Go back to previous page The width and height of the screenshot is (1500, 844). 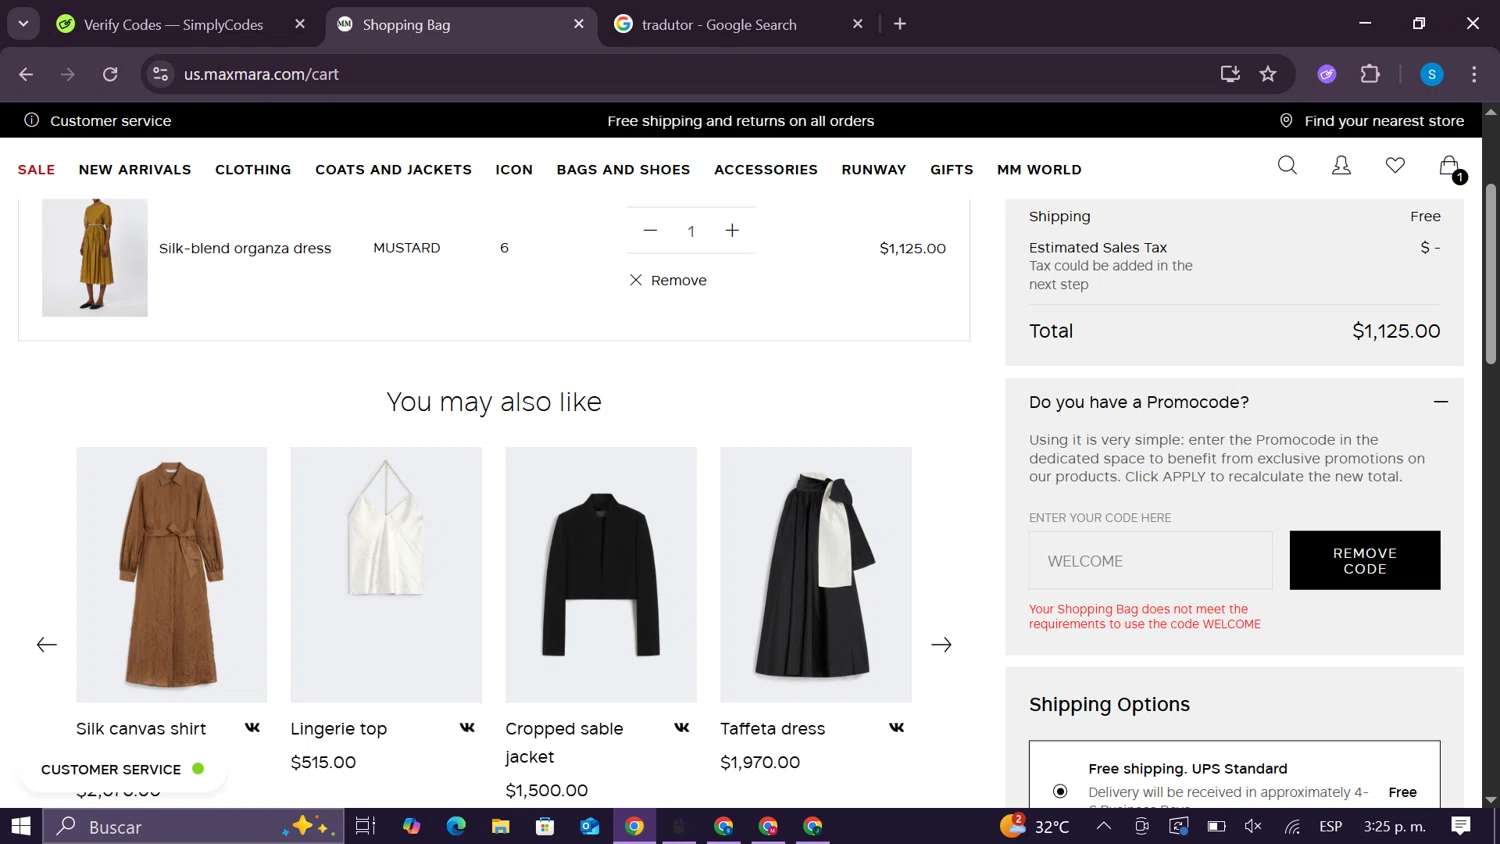pos(27,74)
